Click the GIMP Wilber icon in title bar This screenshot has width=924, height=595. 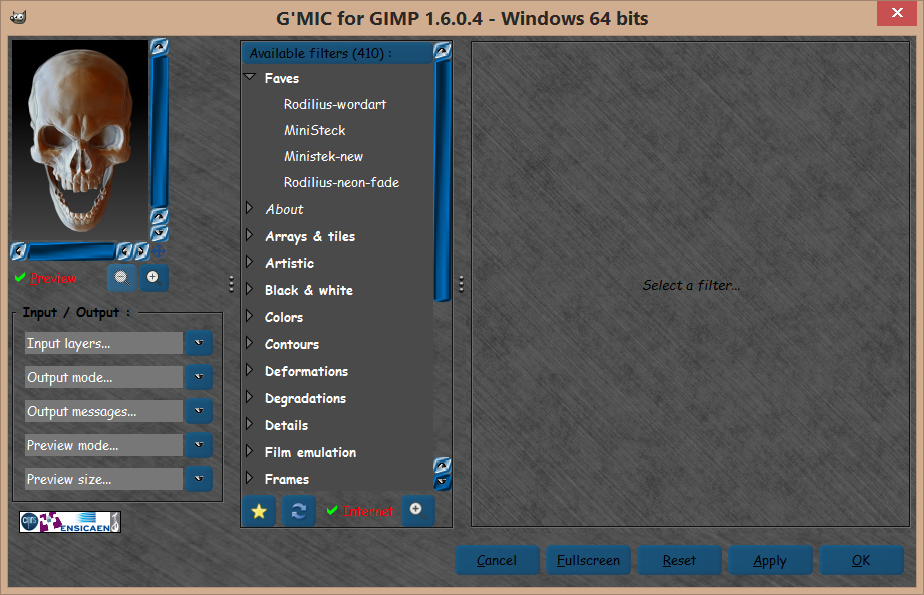pyautogui.click(x=18, y=17)
